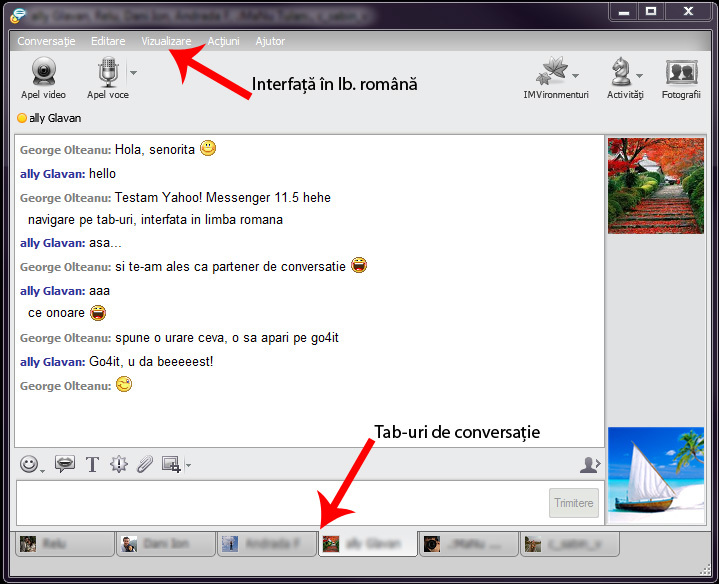Start a video call with Apel video
The image size is (719, 584).
(44, 78)
